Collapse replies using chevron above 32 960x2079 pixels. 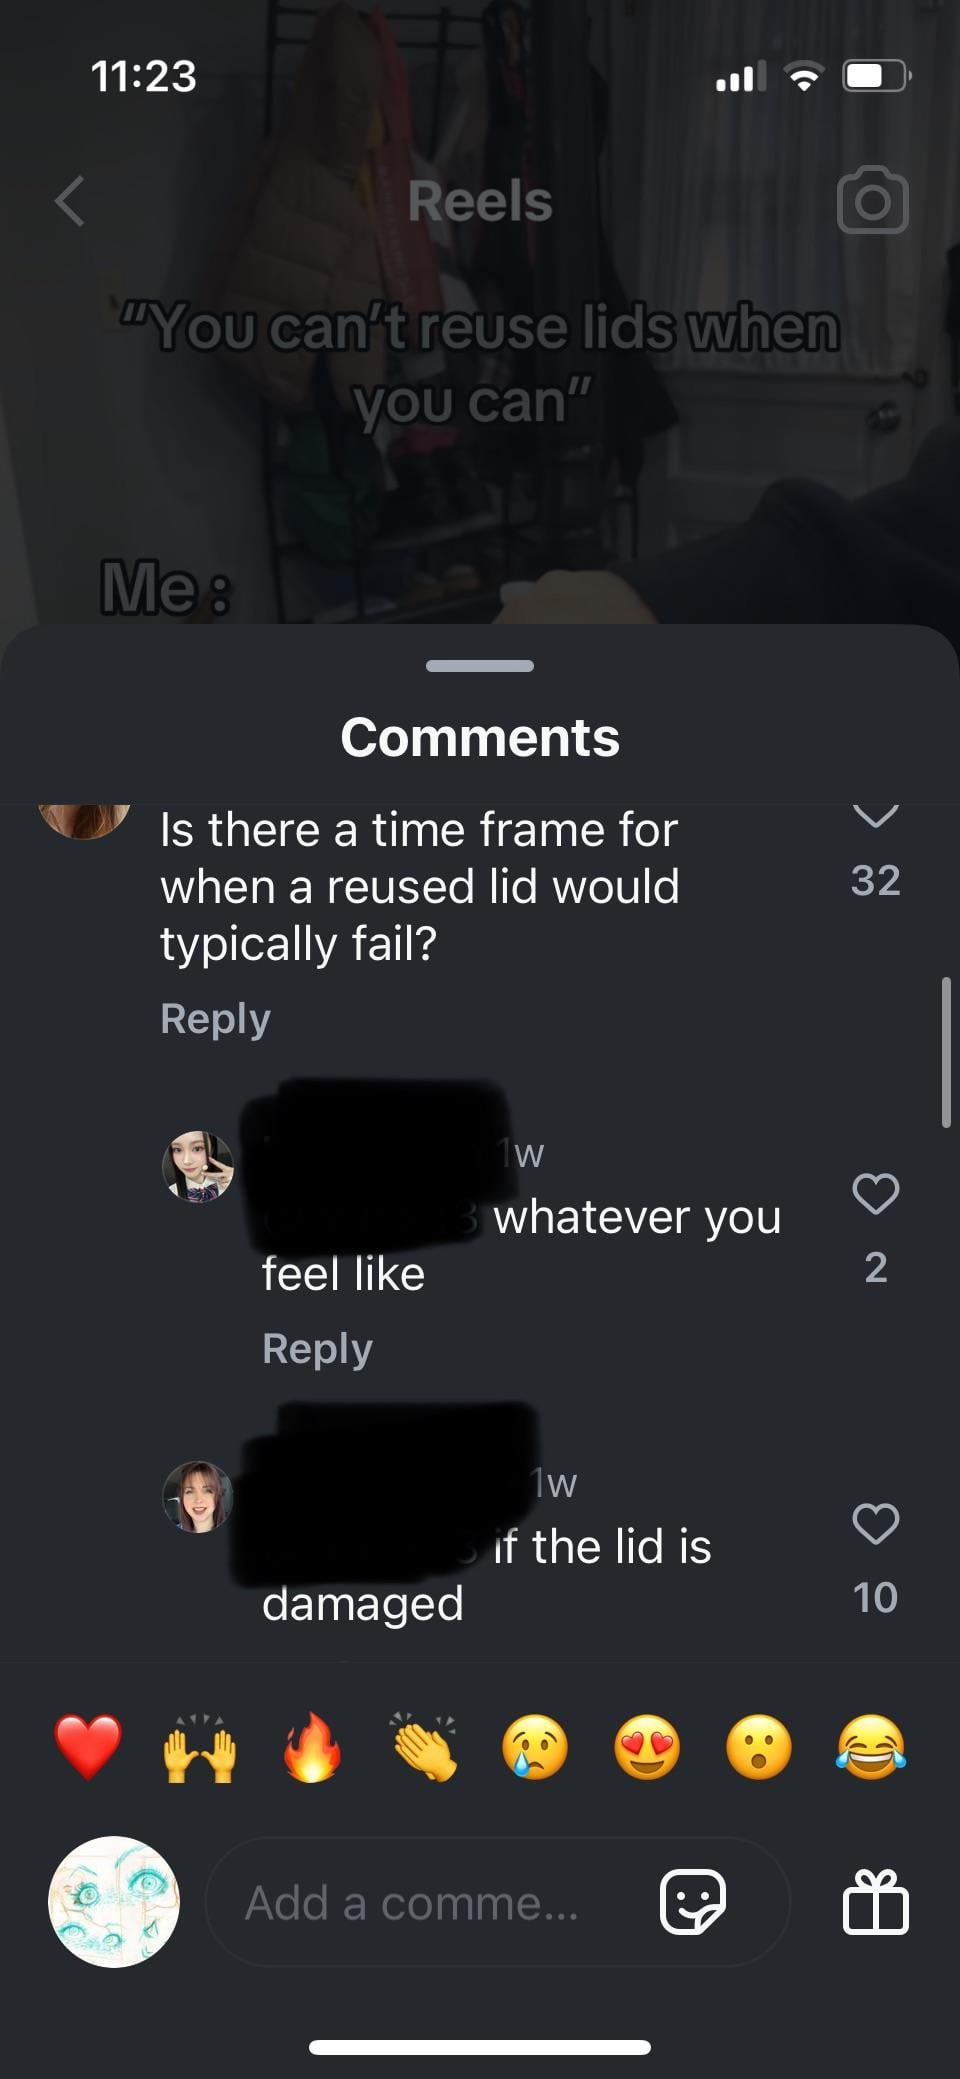tap(876, 816)
